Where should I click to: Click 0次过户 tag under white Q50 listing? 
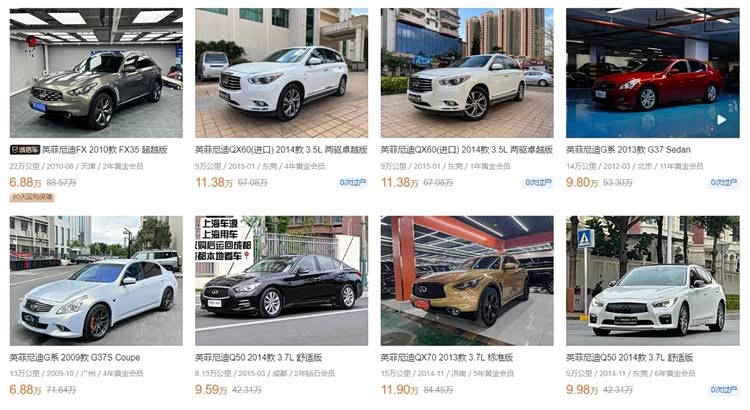click(x=724, y=390)
